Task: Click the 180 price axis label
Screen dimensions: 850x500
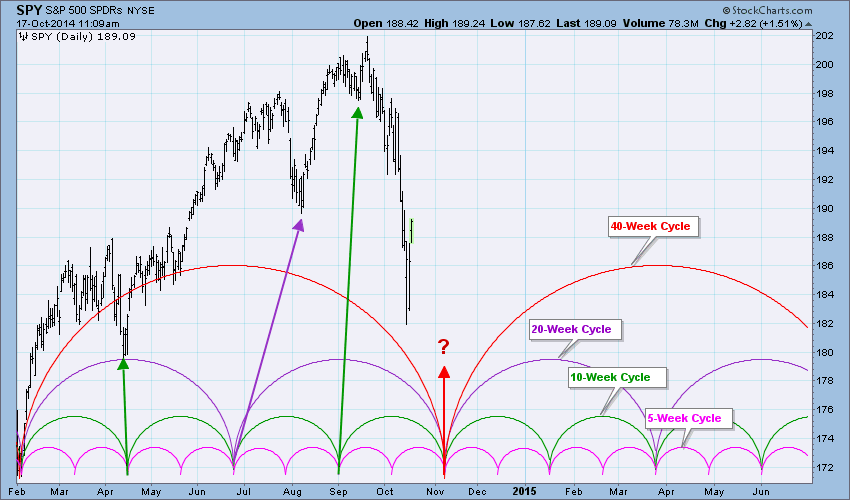Action: tap(825, 352)
